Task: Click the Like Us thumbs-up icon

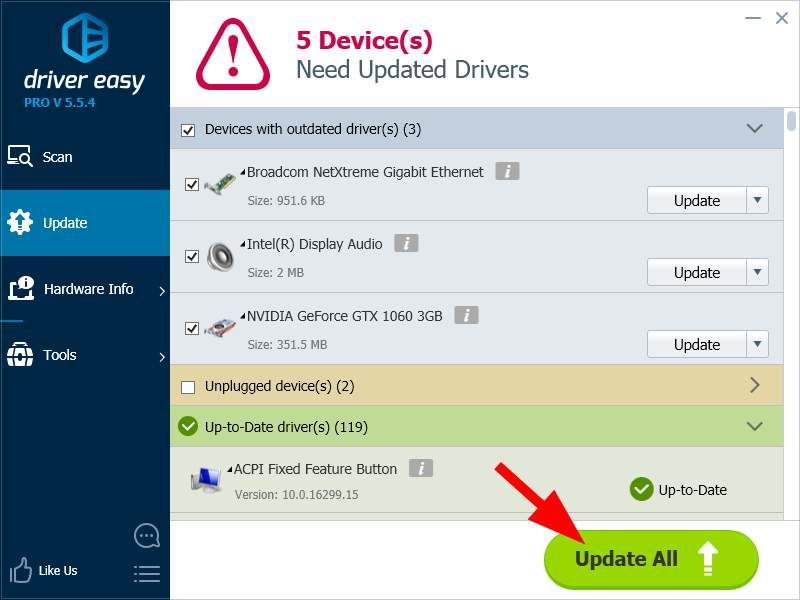Action: tap(21, 571)
